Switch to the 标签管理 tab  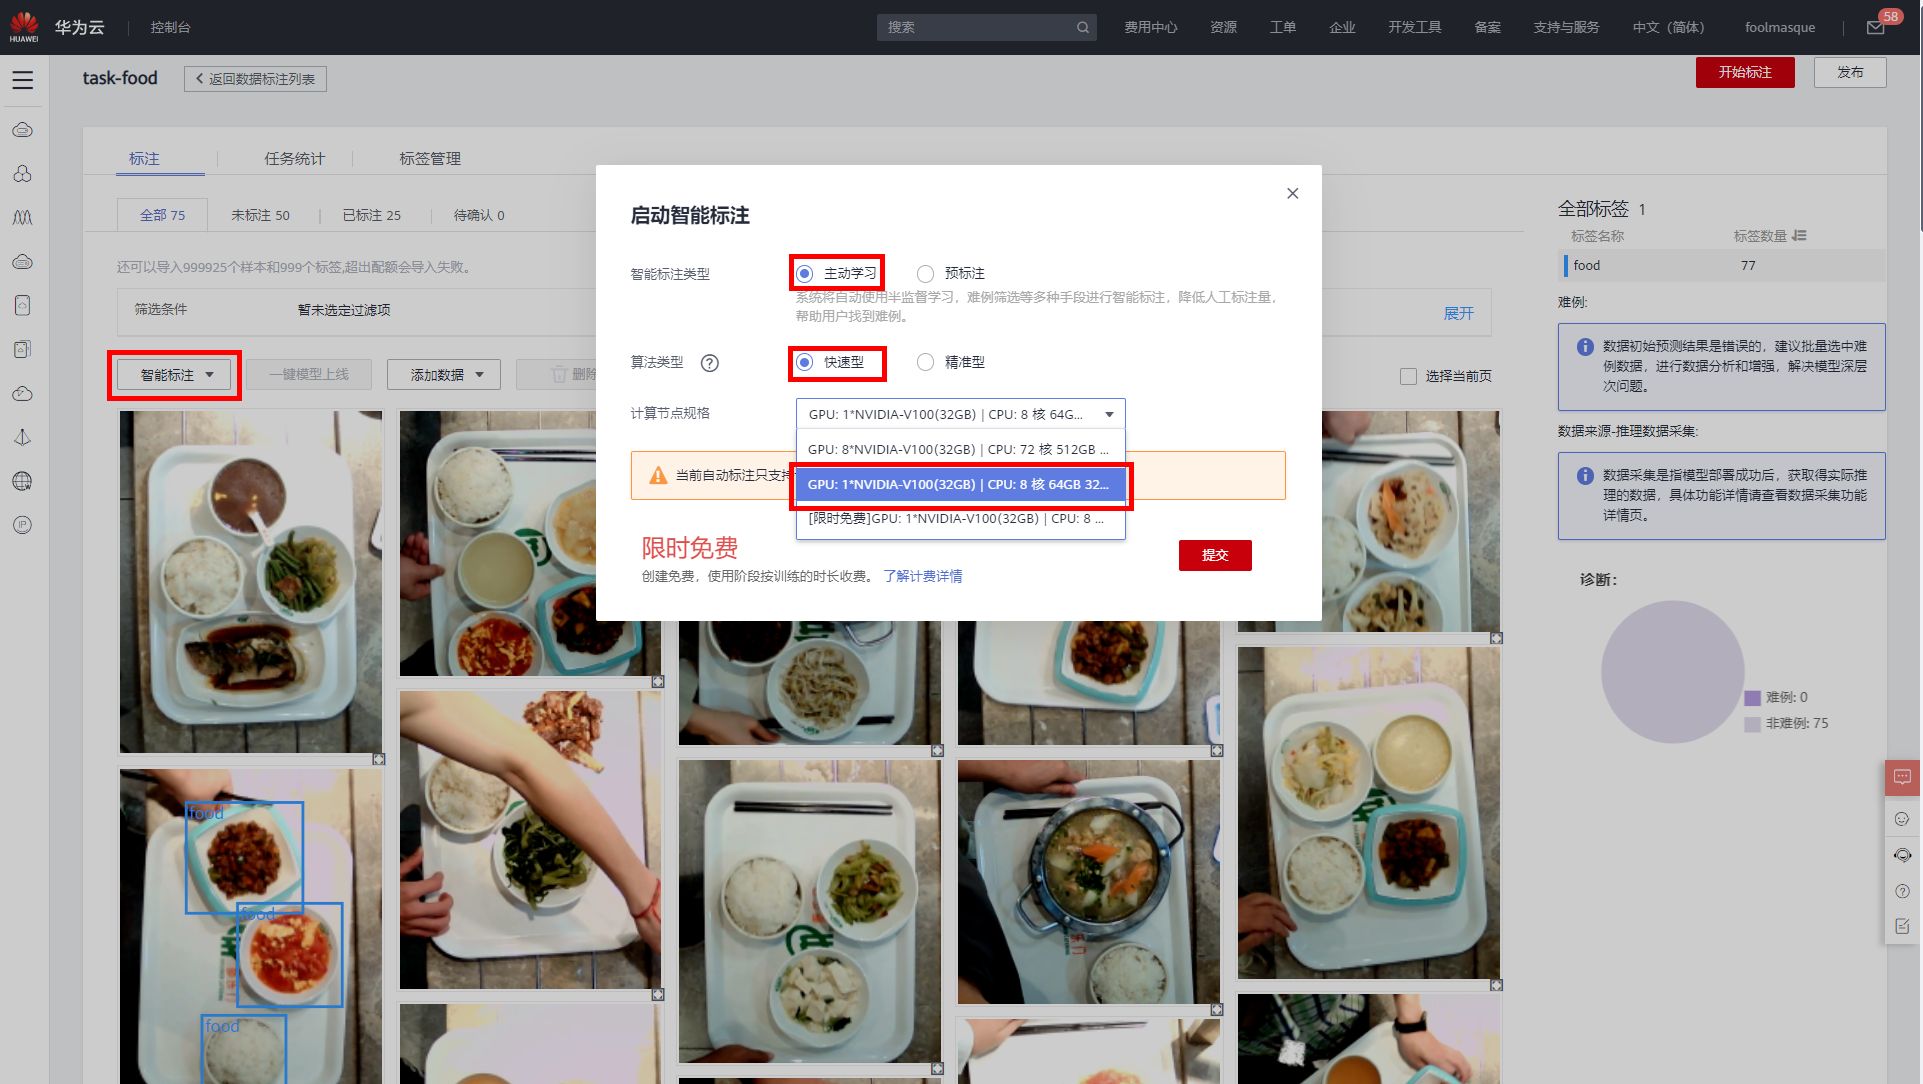pyautogui.click(x=430, y=158)
